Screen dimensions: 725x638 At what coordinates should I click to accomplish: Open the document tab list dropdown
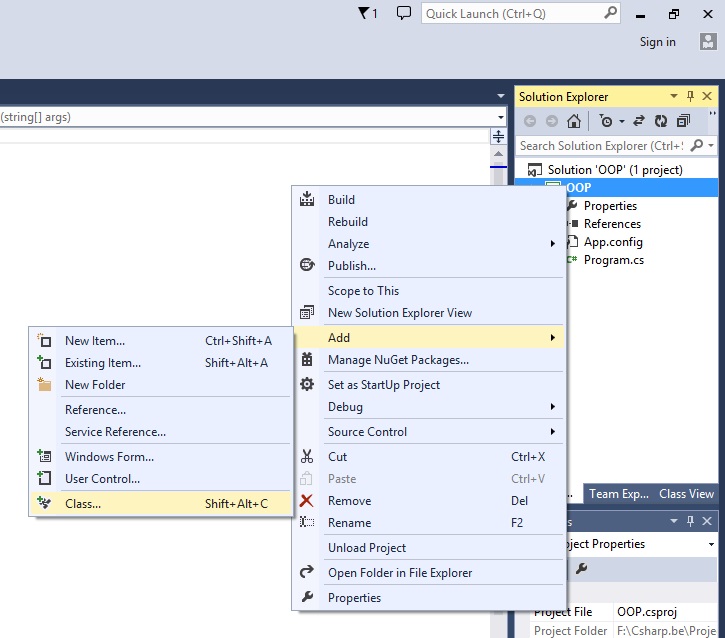(501, 96)
